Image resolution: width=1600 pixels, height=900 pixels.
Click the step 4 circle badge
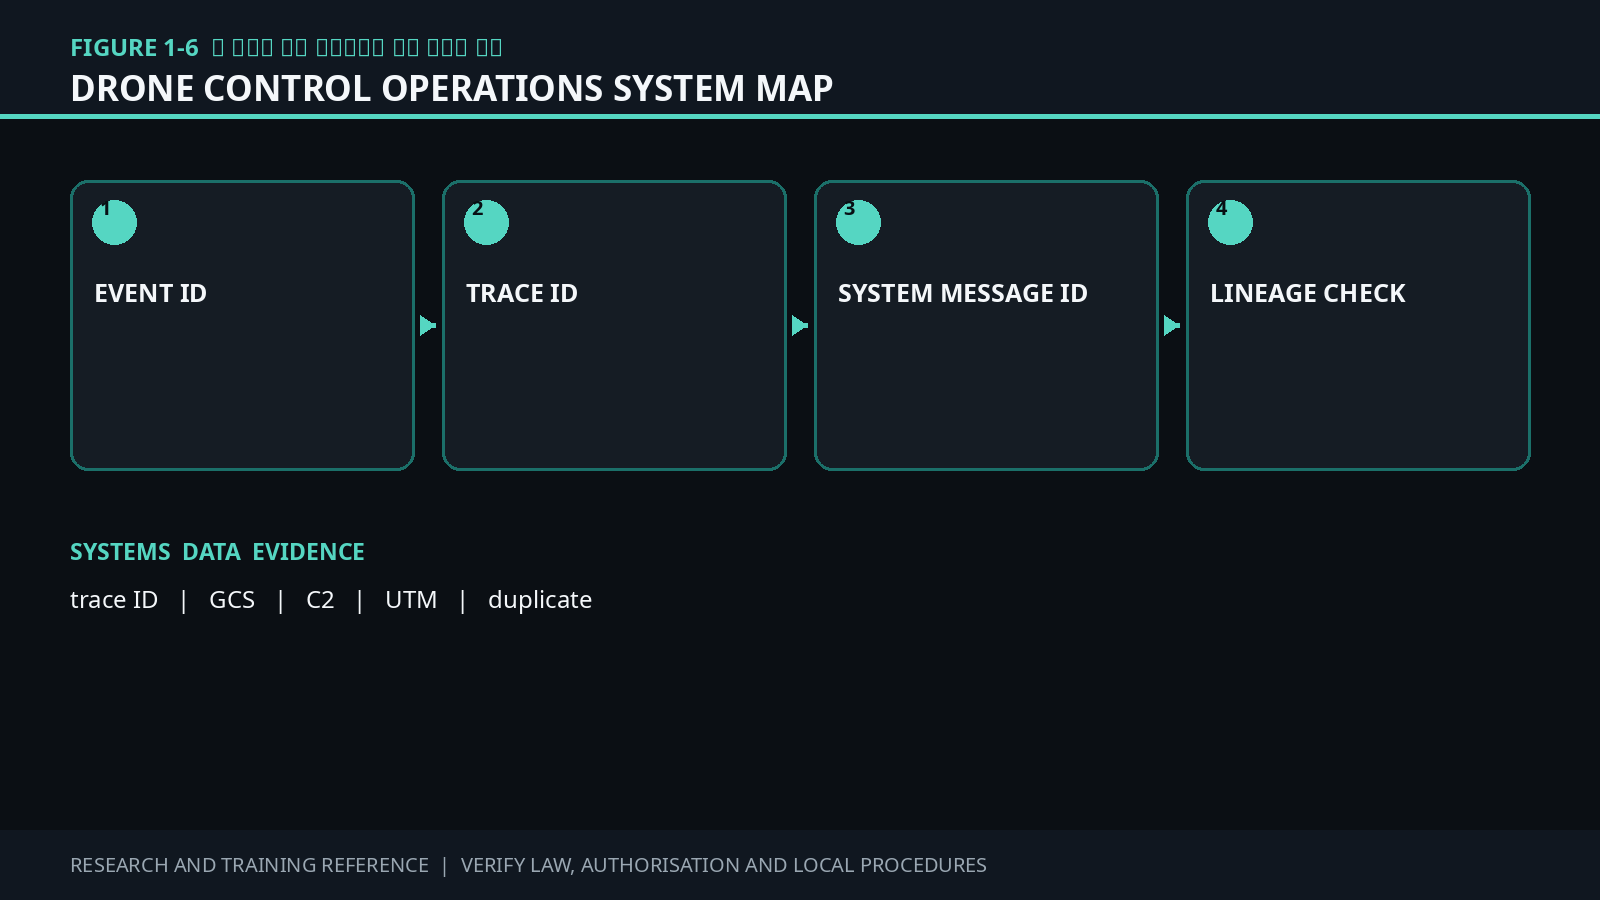pos(1230,222)
